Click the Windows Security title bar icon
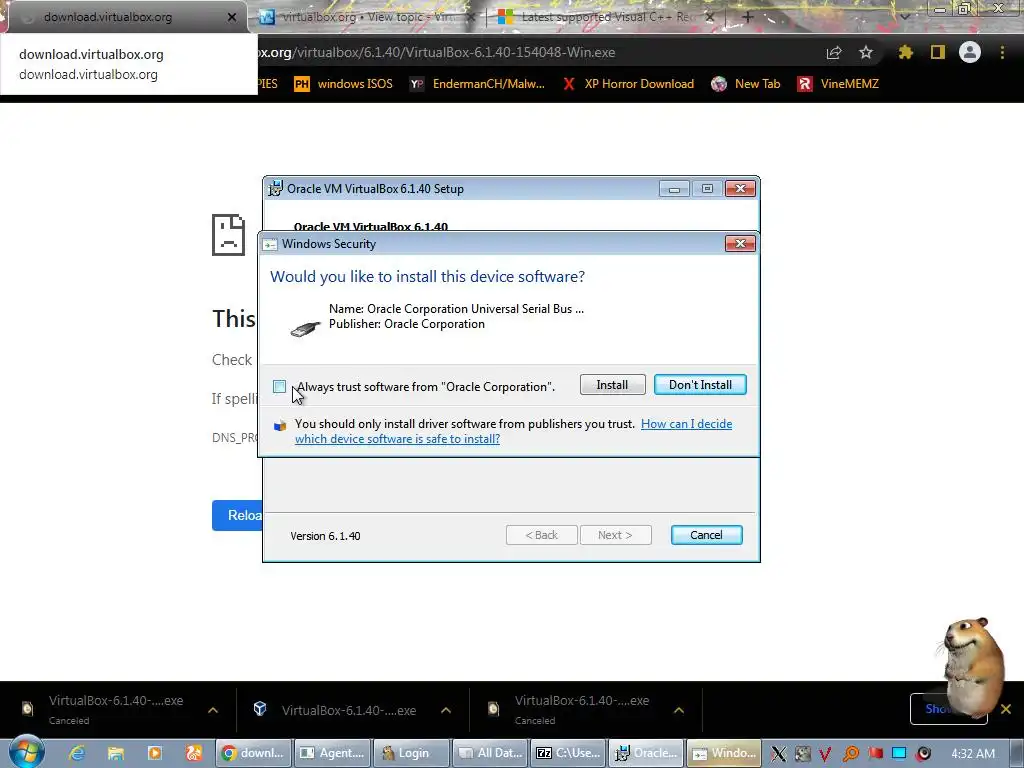The height and width of the screenshot is (768, 1024). click(x=270, y=244)
